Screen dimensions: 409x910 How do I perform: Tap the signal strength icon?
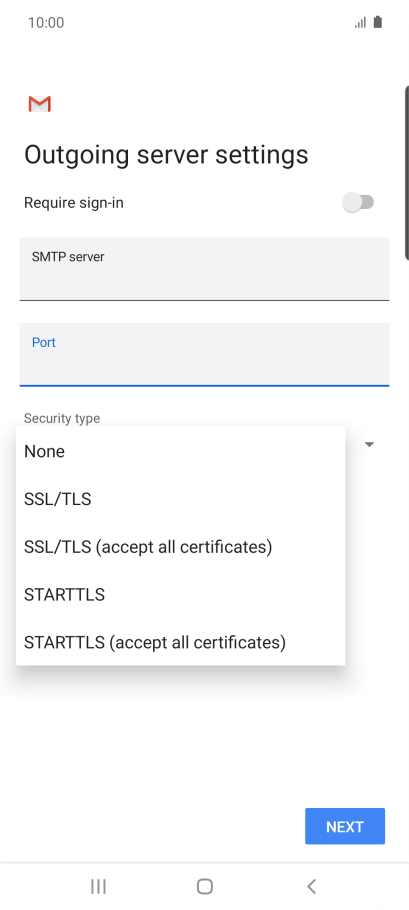[x=360, y=23]
